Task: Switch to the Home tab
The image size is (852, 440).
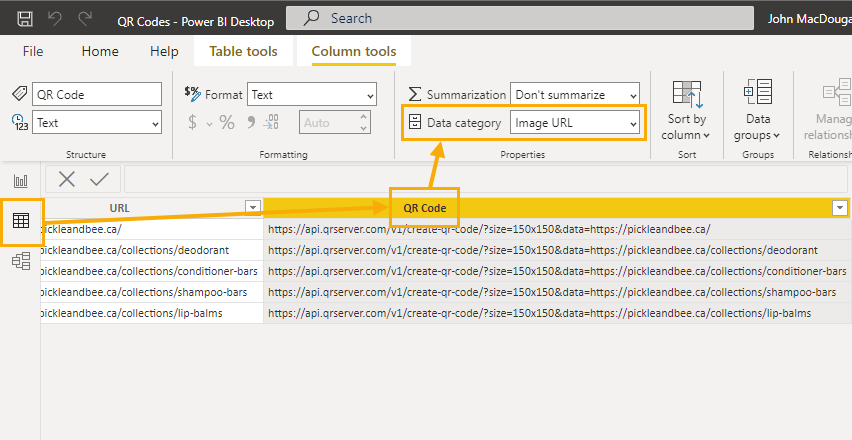Action: (100, 51)
